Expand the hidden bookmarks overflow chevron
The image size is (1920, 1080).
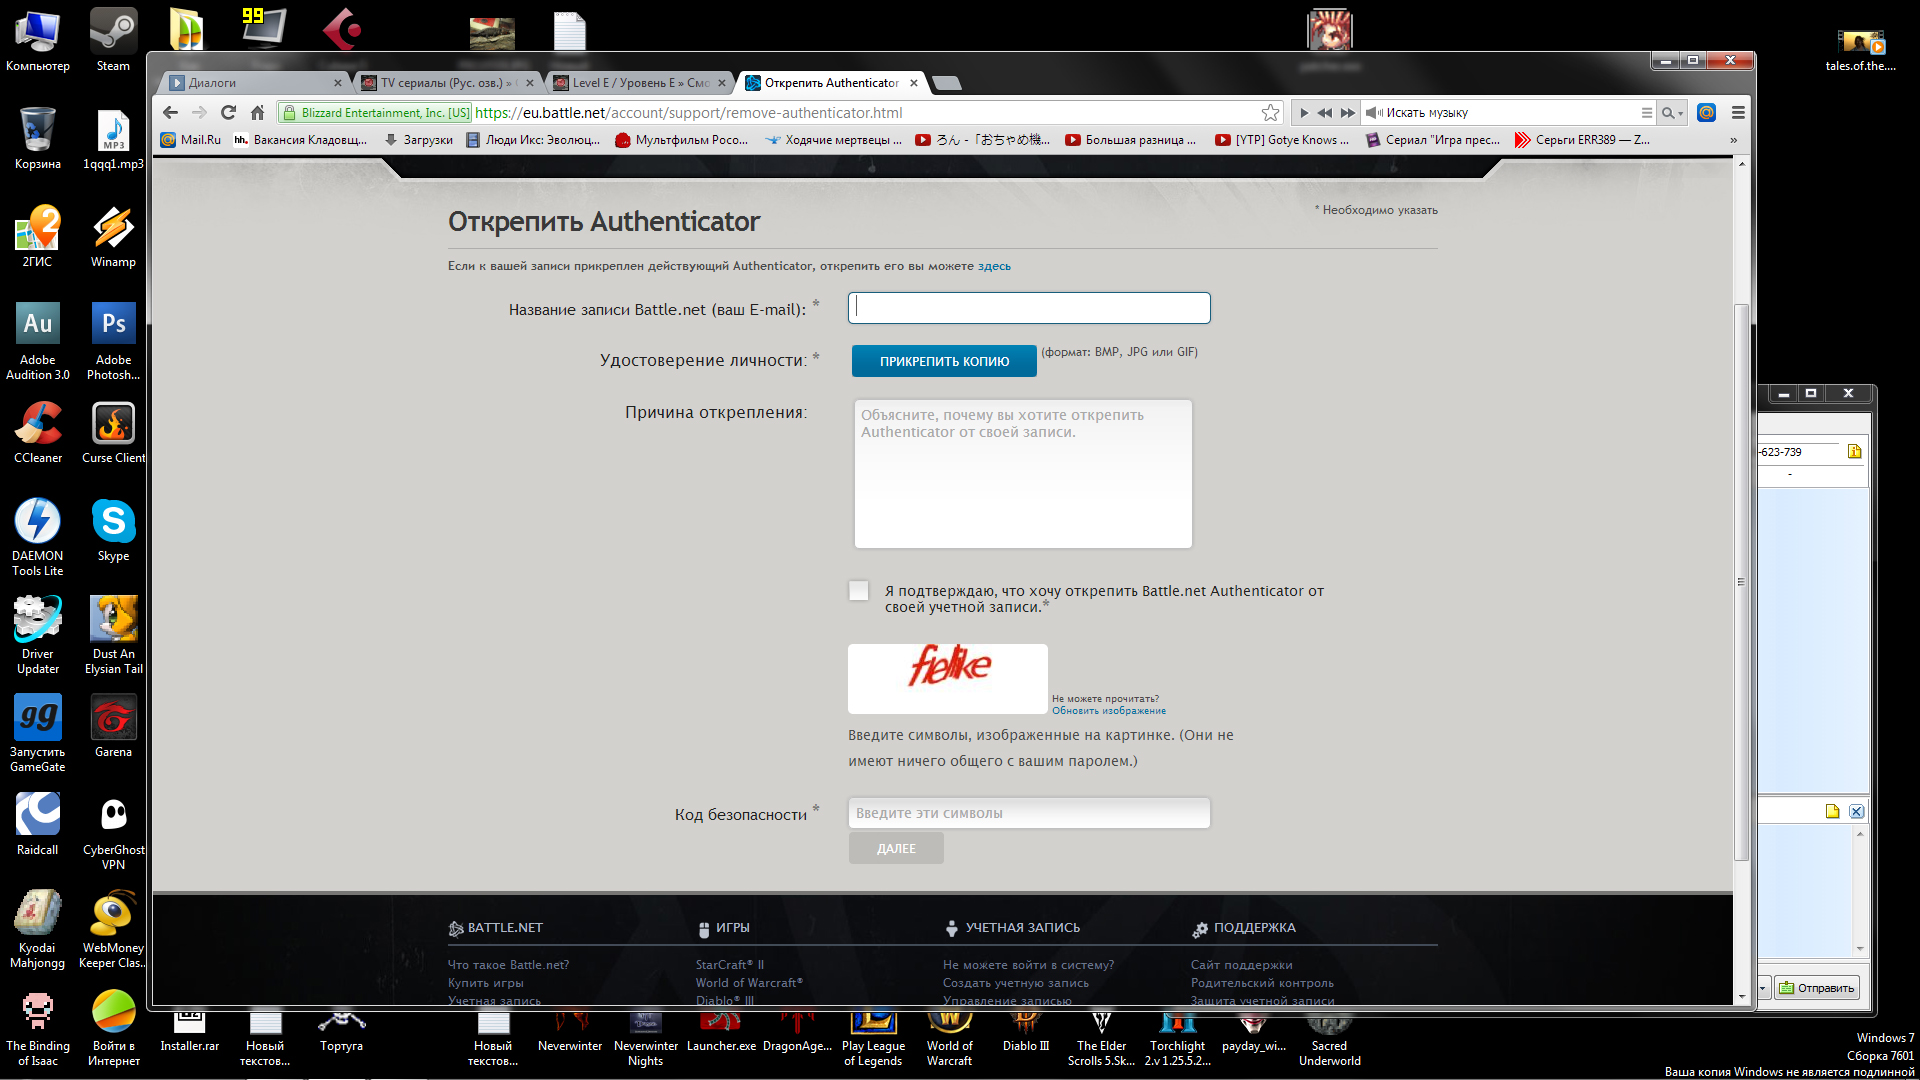[1733, 140]
